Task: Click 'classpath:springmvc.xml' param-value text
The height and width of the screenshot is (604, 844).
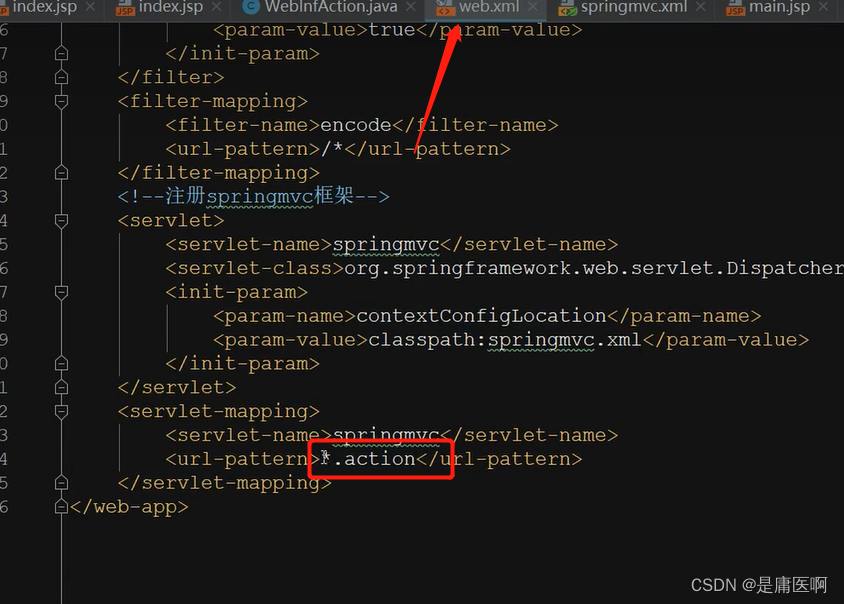Action: click(x=505, y=340)
